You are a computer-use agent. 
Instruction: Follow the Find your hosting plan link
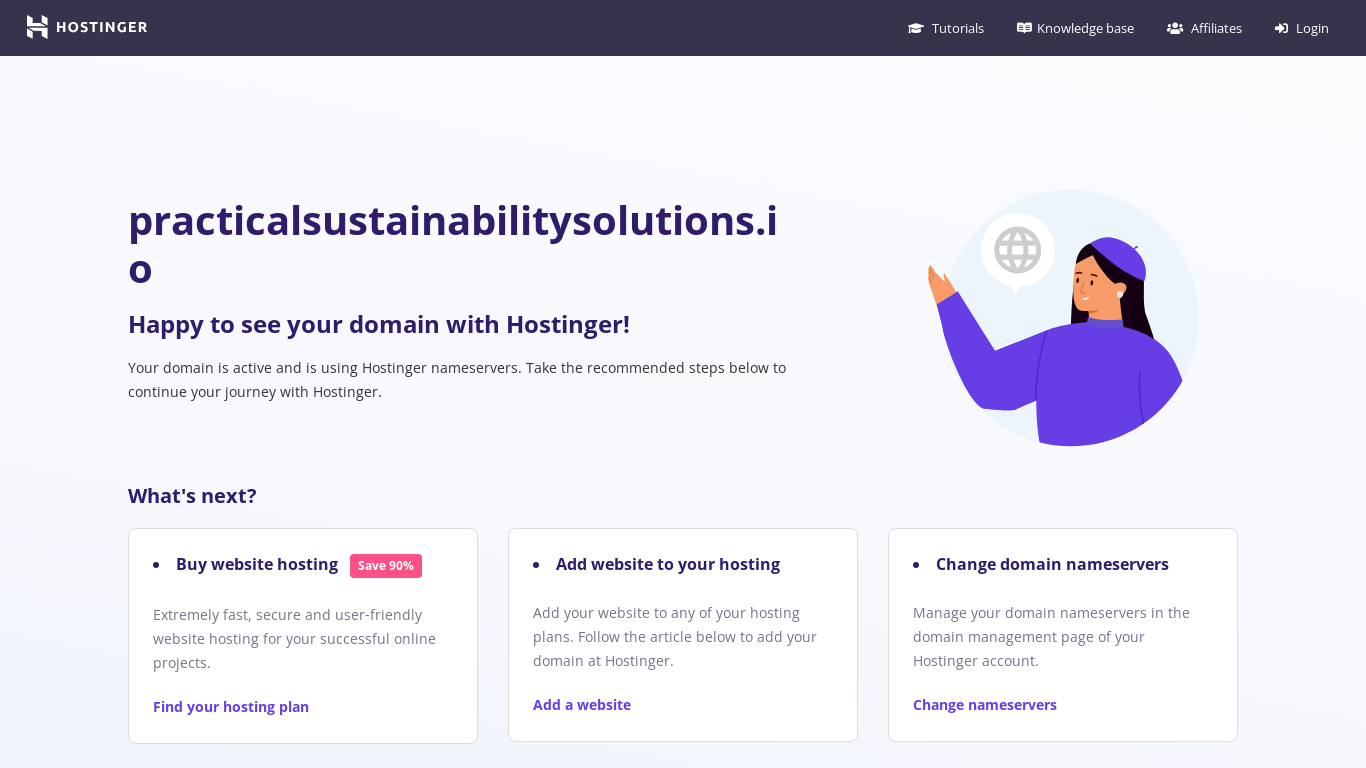[231, 707]
